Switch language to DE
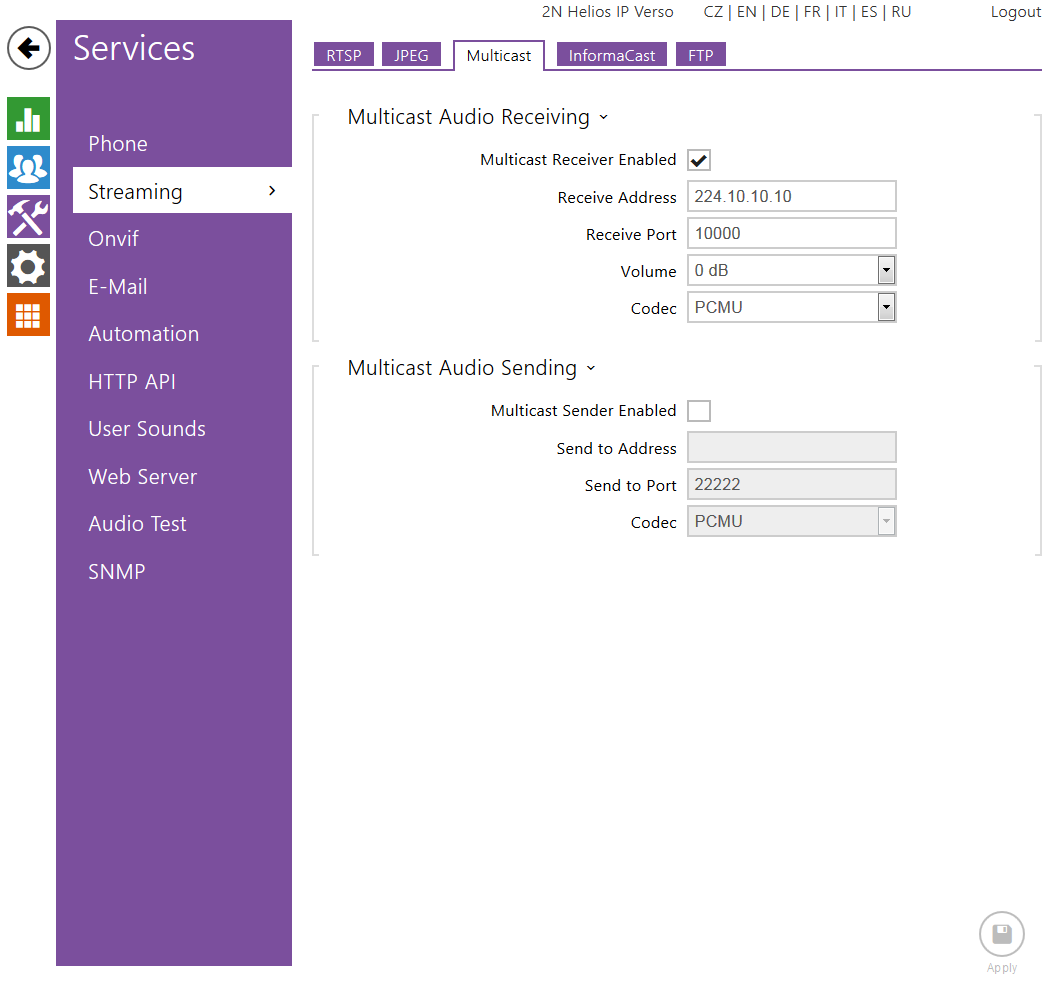The height and width of the screenshot is (982, 1051). [x=780, y=12]
